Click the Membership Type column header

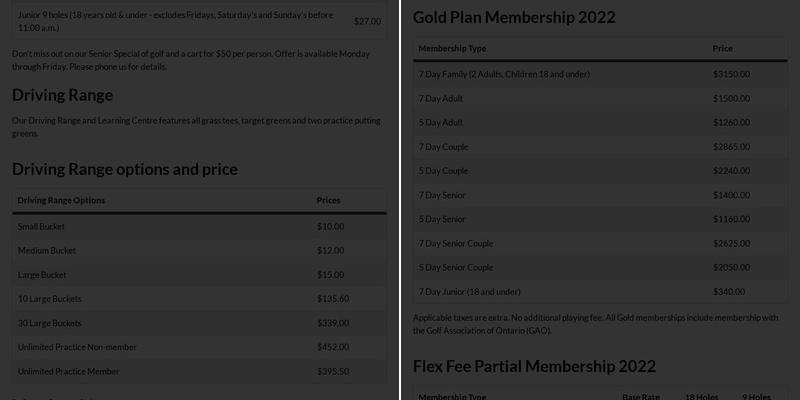[452, 49]
